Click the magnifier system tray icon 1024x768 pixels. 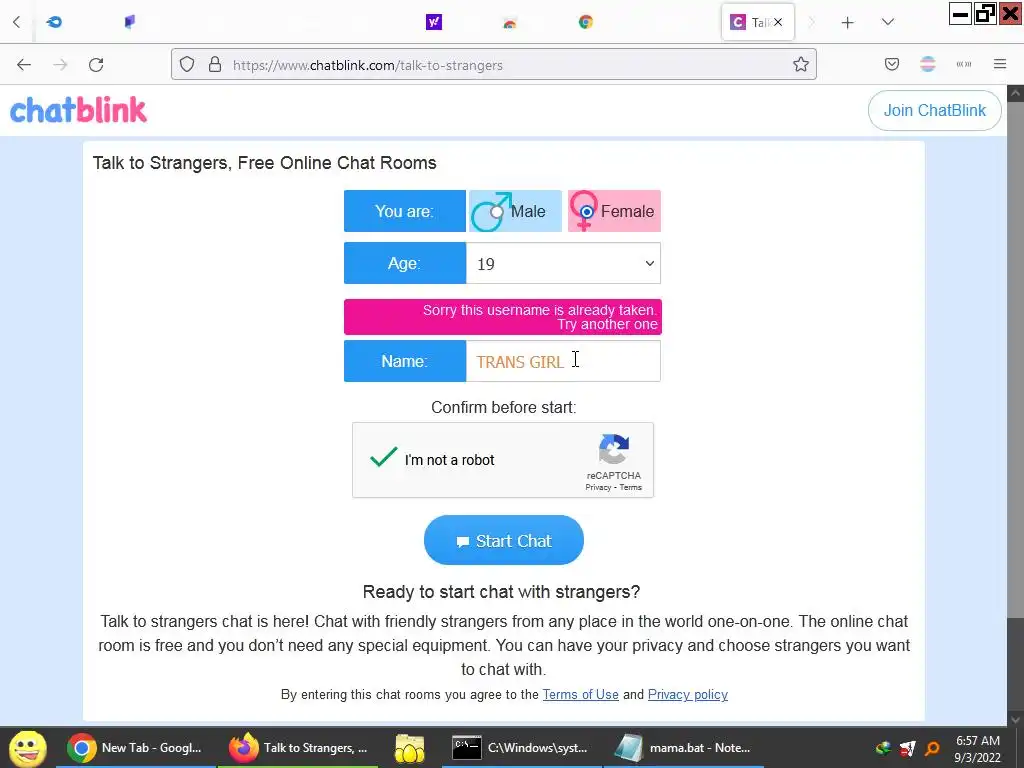pos(932,748)
